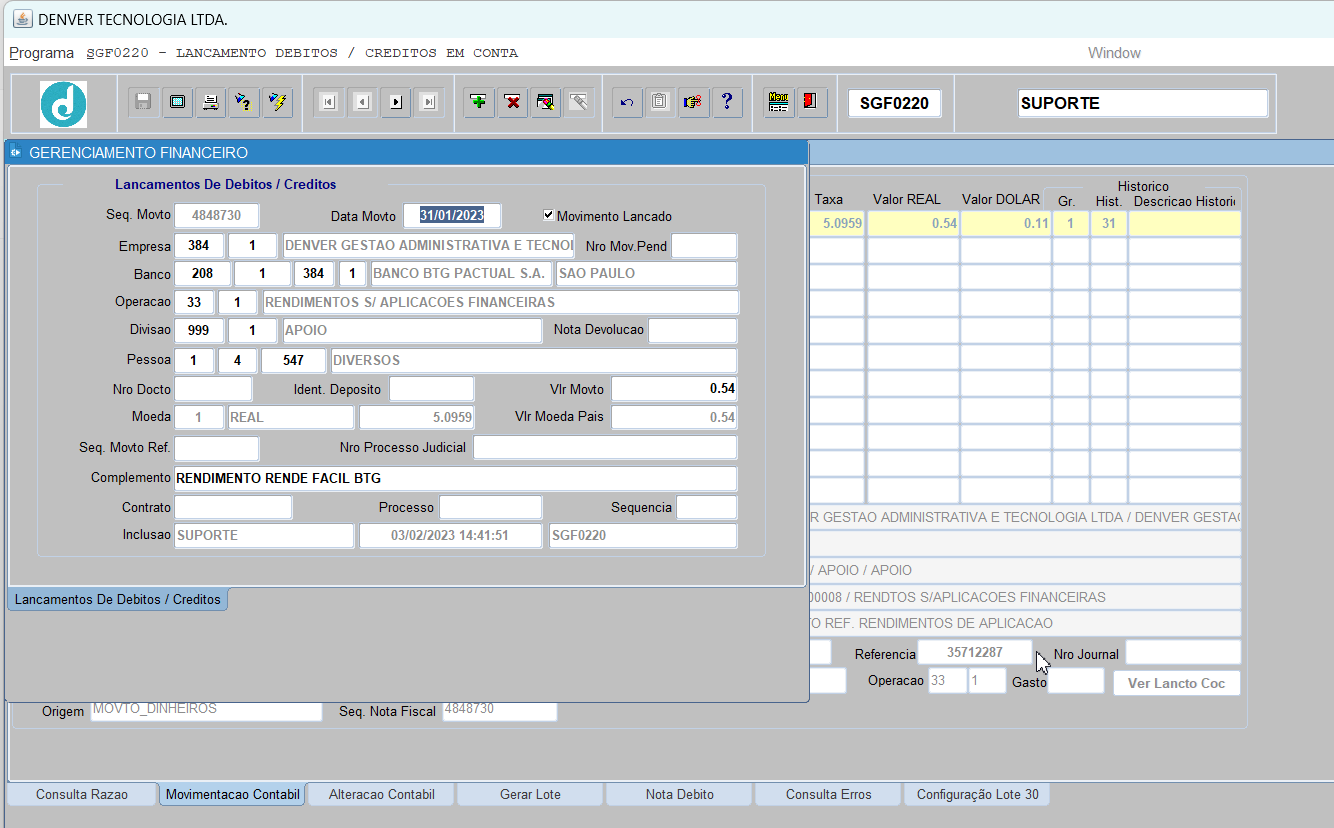Go to the first record
This screenshot has height=828, width=1334.
[329, 102]
